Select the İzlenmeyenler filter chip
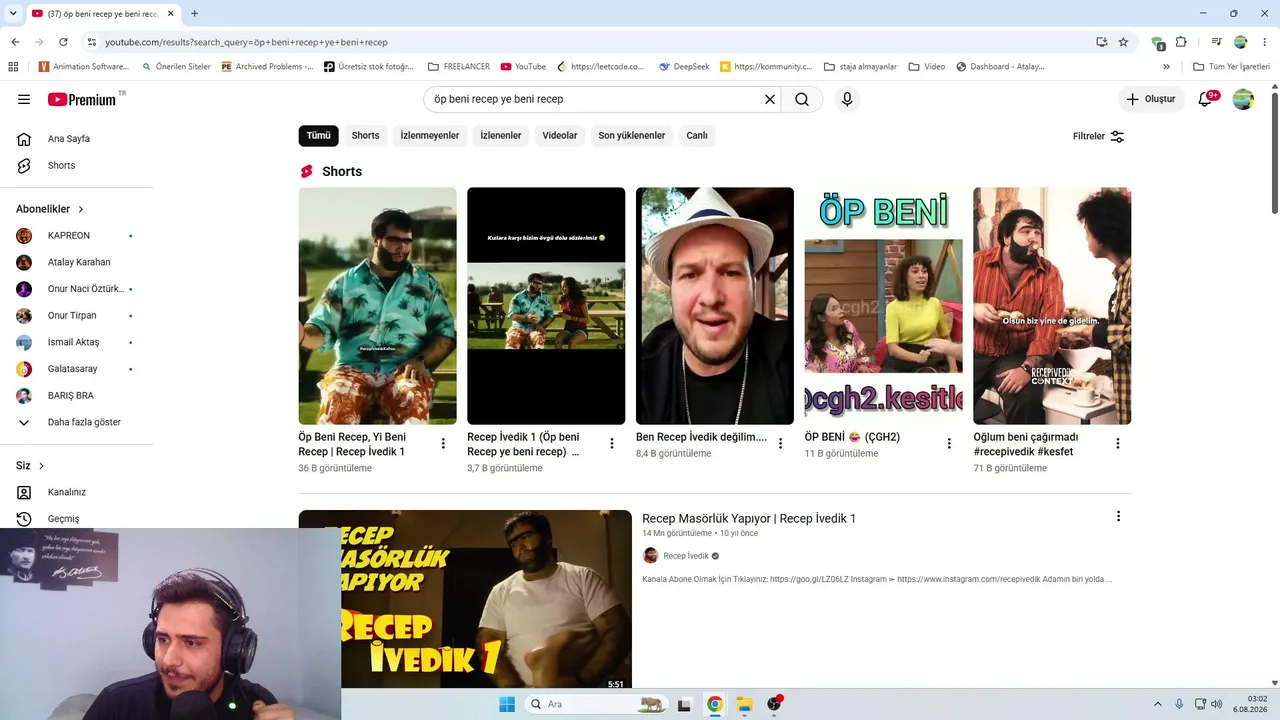Image resolution: width=1280 pixels, height=720 pixels. tap(430, 136)
